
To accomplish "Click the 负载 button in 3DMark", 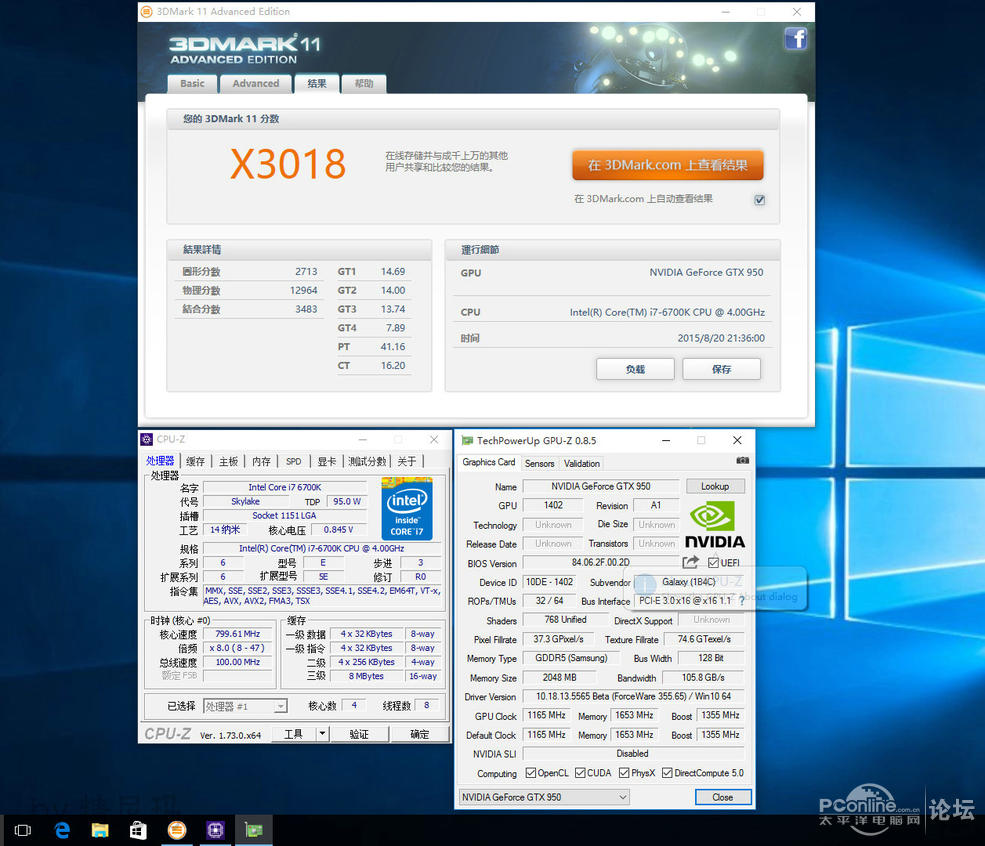I will 635,369.
